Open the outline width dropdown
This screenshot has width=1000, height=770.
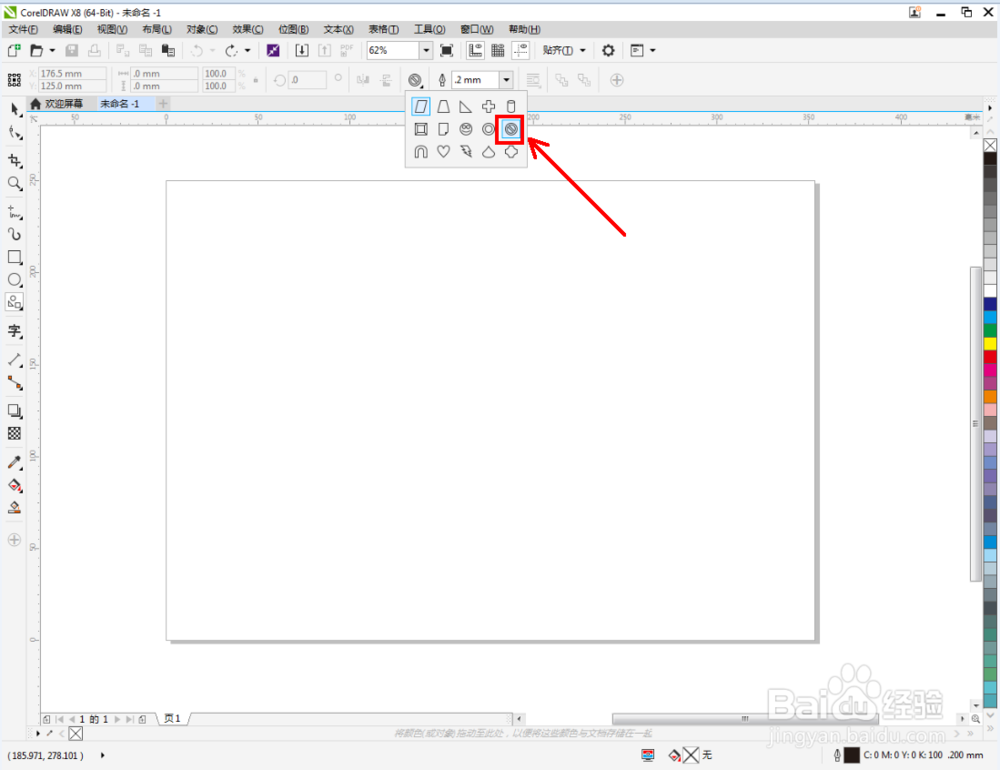[506, 80]
